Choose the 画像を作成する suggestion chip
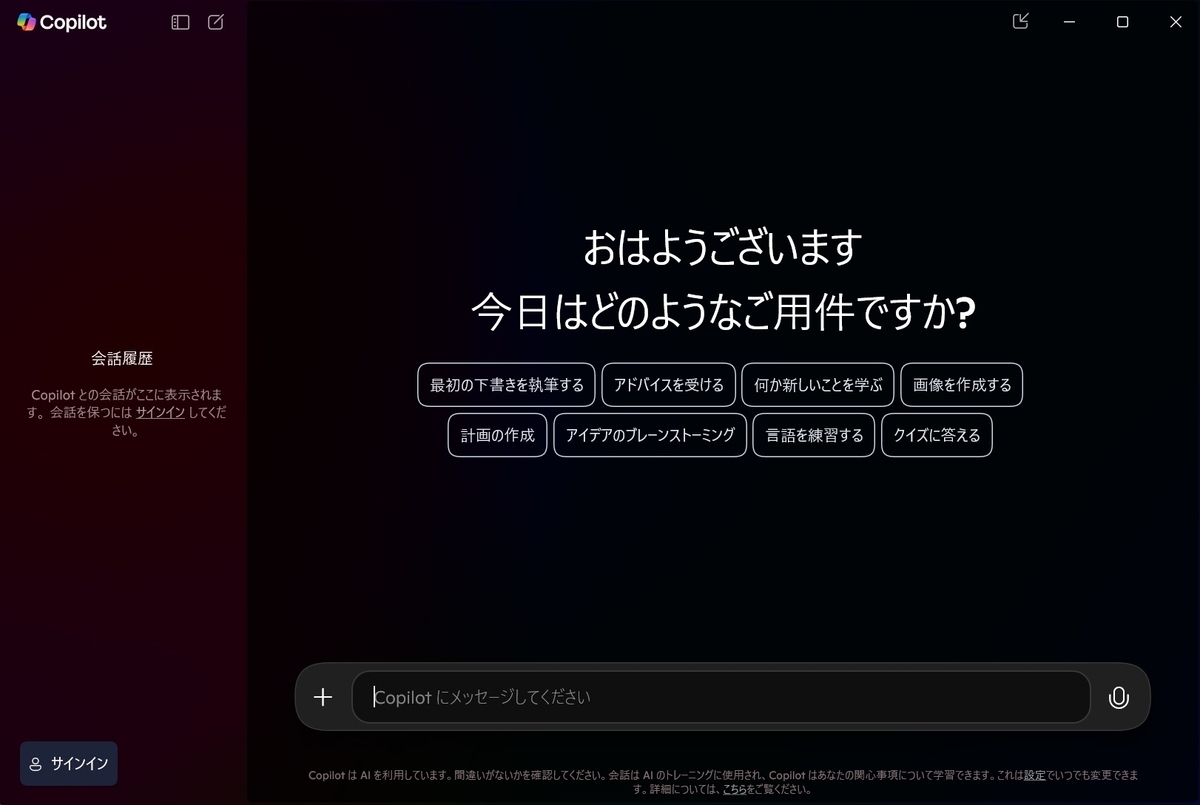This screenshot has width=1200, height=805. point(962,385)
